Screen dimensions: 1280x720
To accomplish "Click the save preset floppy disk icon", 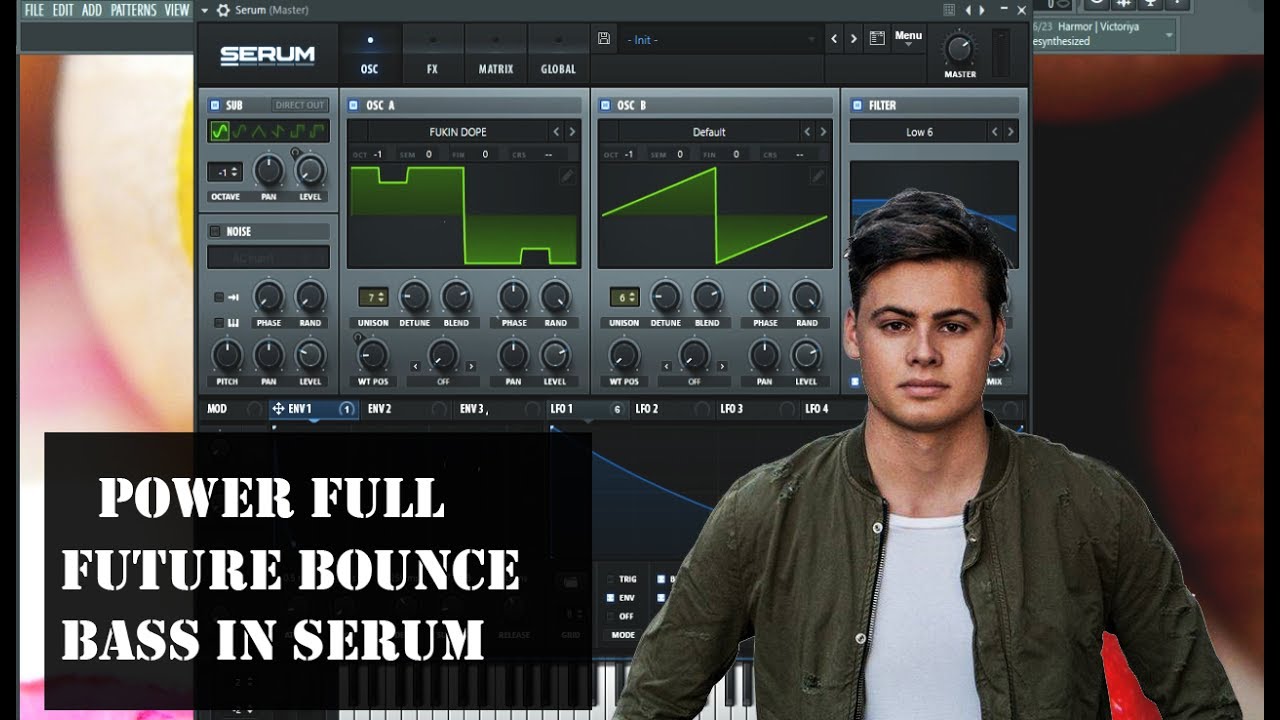I will point(604,38).
